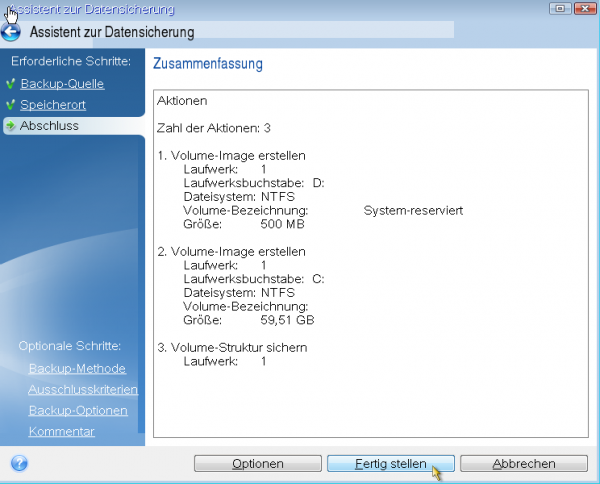Open the Kommentar optional step
This screenshot has width=600, height=484.
click(x=62, y=432)
